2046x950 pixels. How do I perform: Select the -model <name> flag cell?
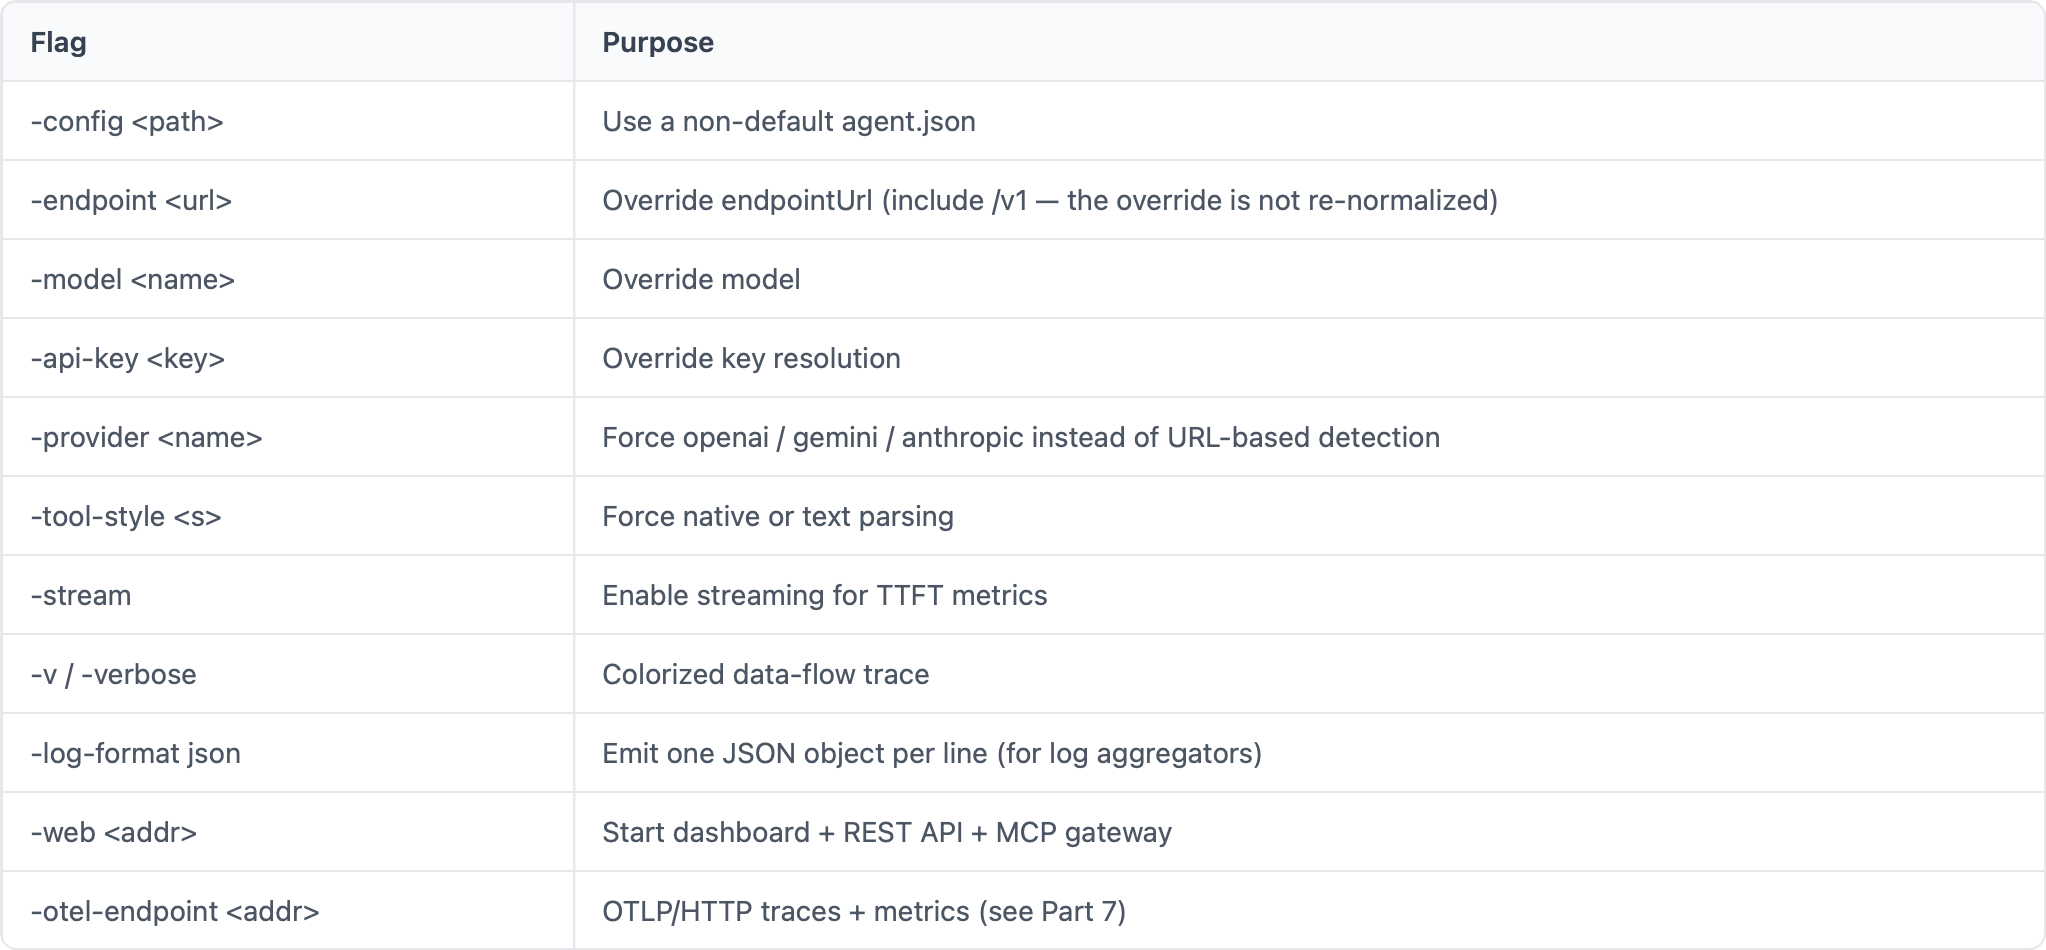(288, 279)
